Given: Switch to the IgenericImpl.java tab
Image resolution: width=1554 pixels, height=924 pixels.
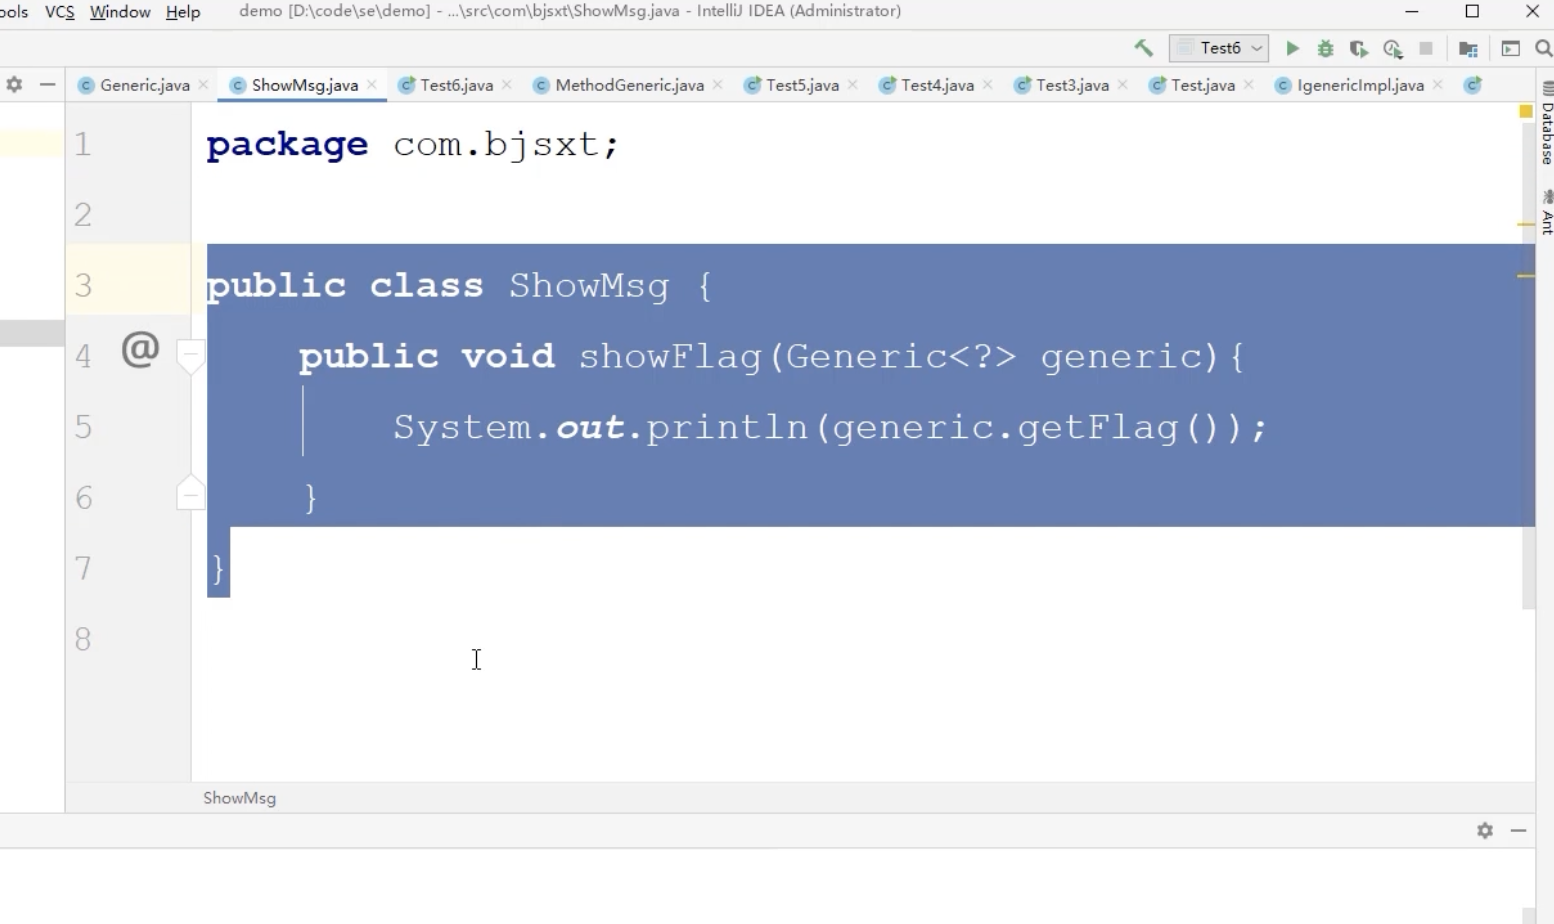Looking at the screenshot, I should coord(1360,85).
